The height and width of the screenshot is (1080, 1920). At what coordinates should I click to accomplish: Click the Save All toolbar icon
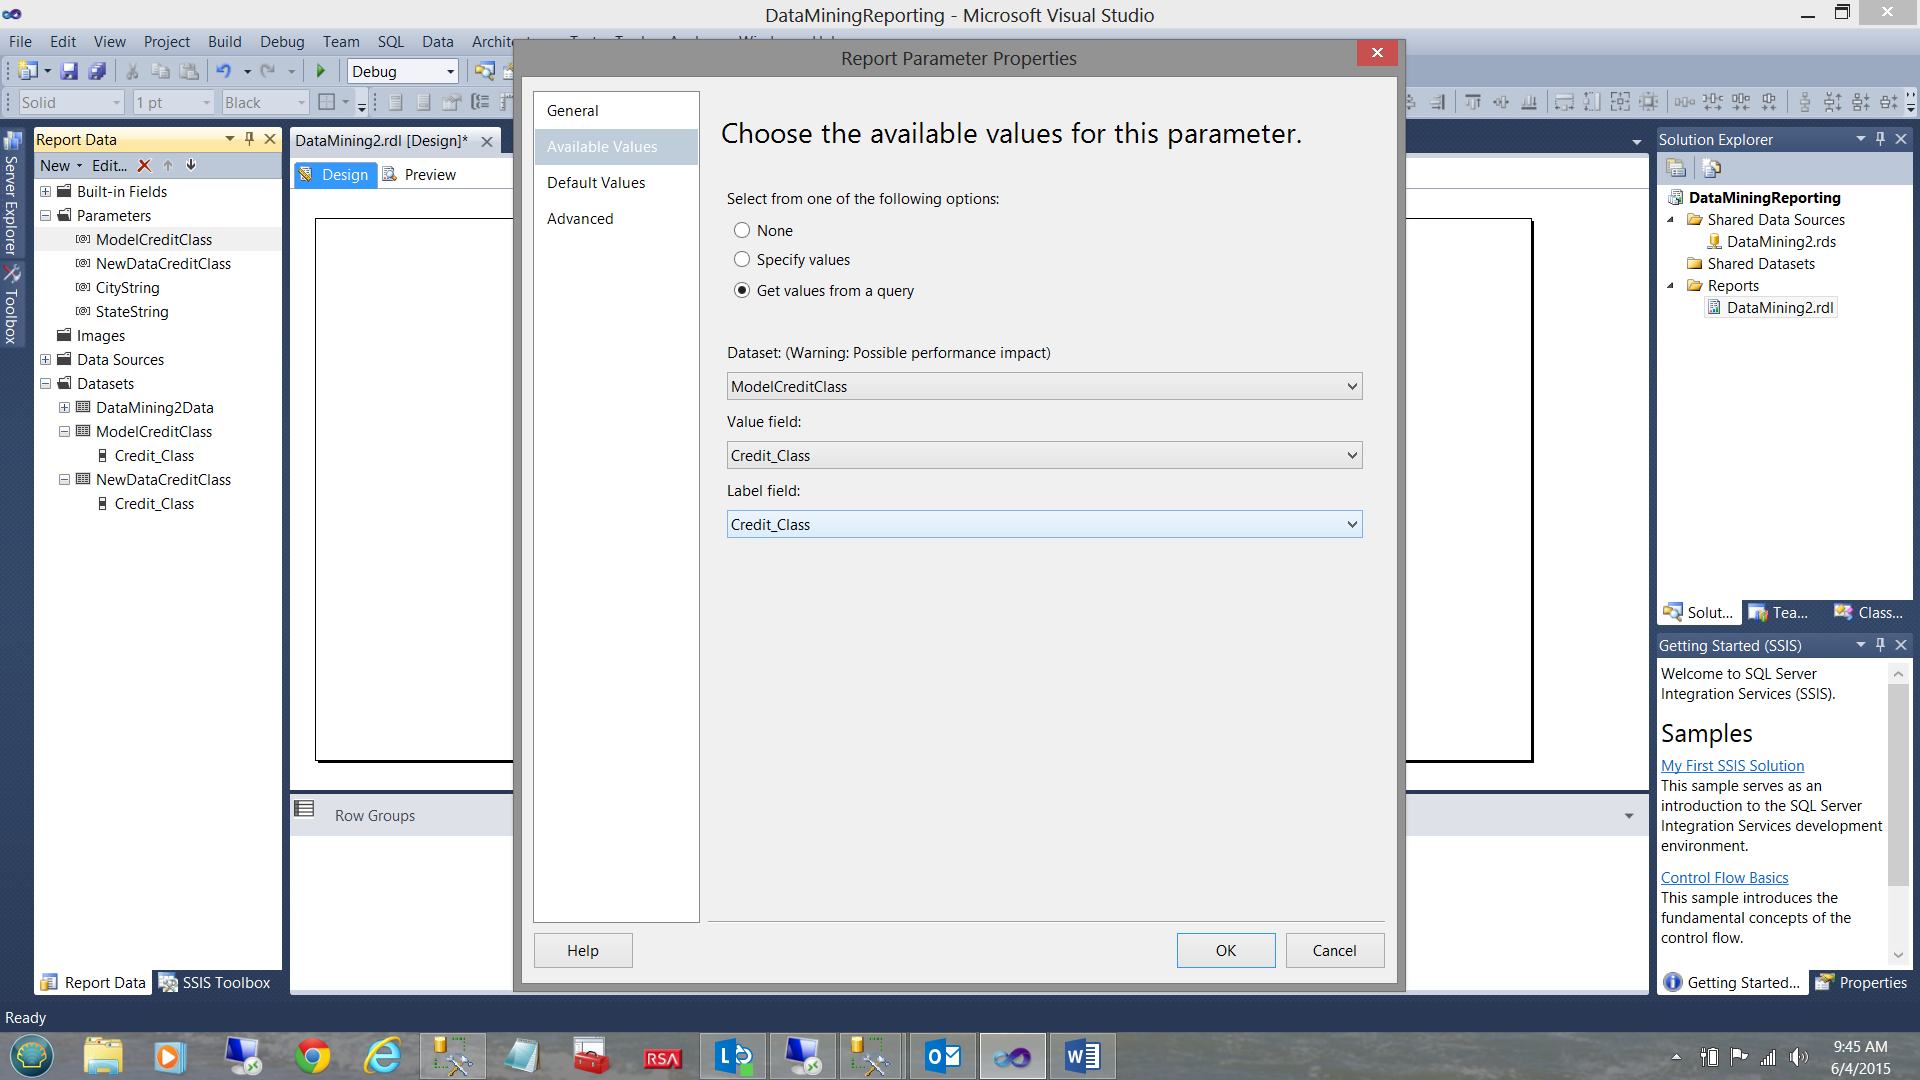[97, 71]
